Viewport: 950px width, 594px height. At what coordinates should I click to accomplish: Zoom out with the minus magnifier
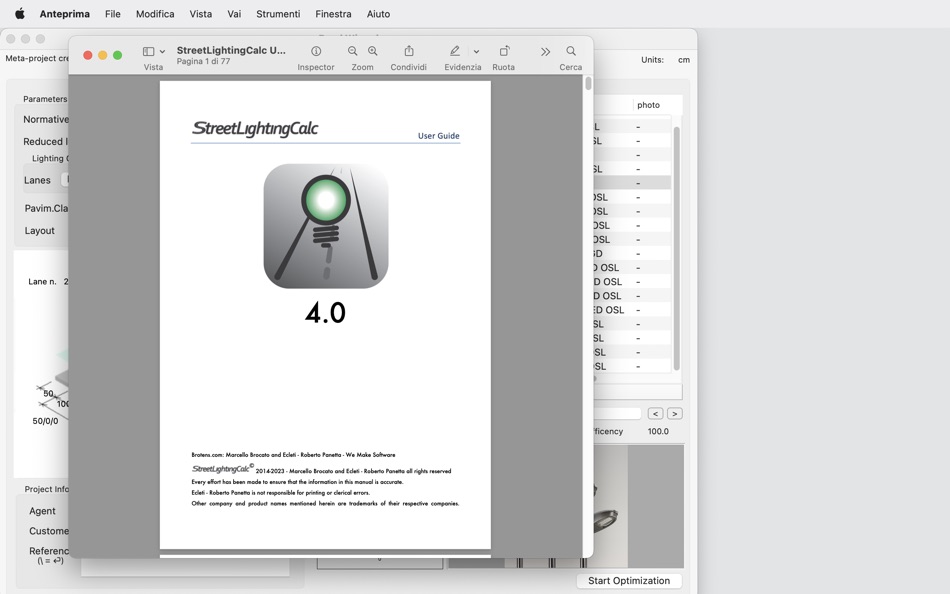(x=352, y=52)
